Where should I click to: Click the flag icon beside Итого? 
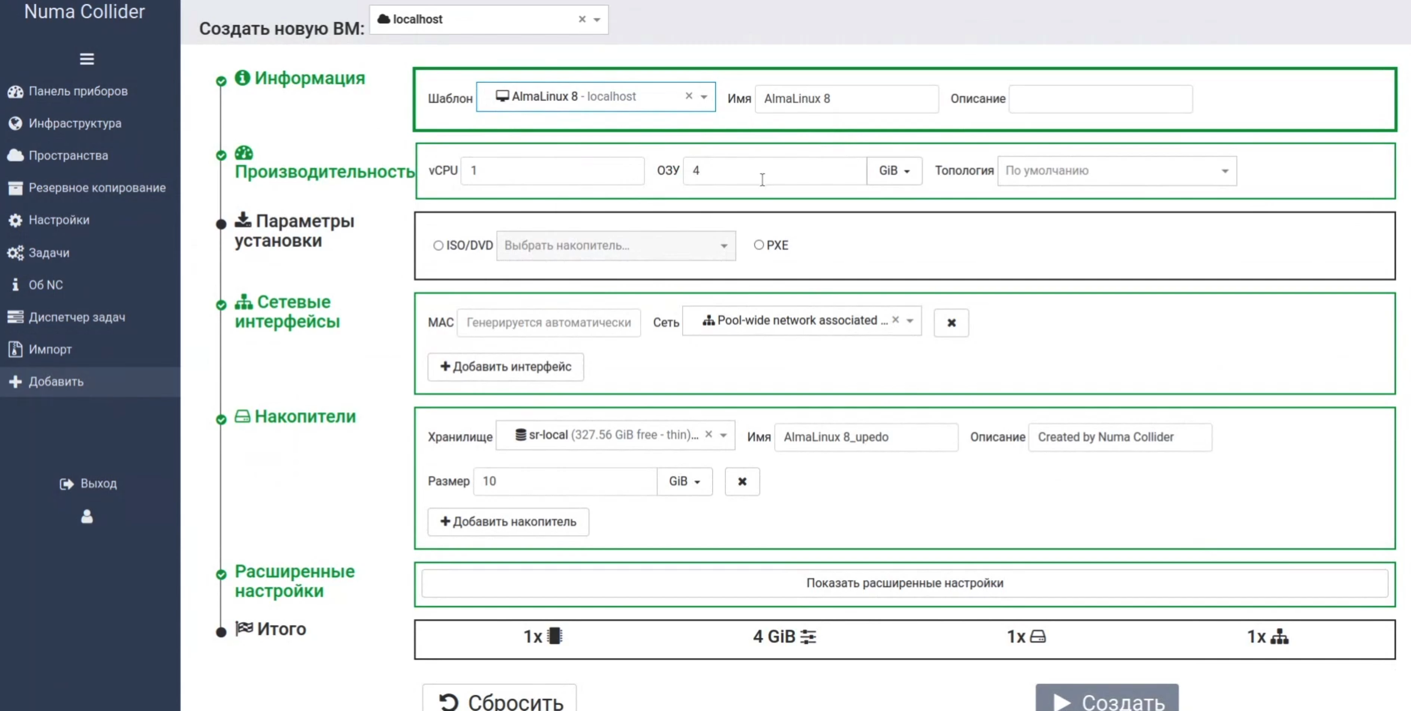pos(244,629)
